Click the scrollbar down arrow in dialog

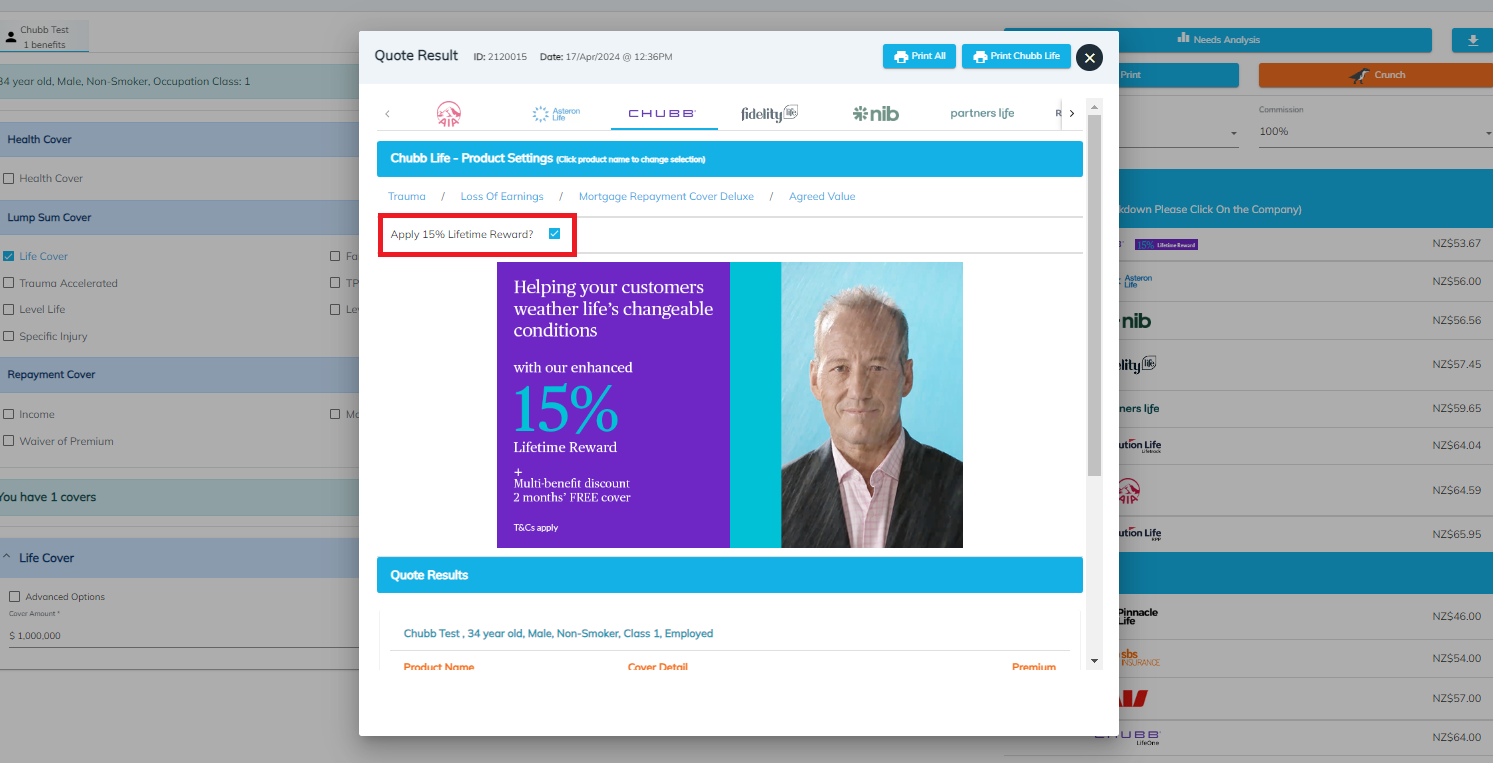pos(1094,660)
